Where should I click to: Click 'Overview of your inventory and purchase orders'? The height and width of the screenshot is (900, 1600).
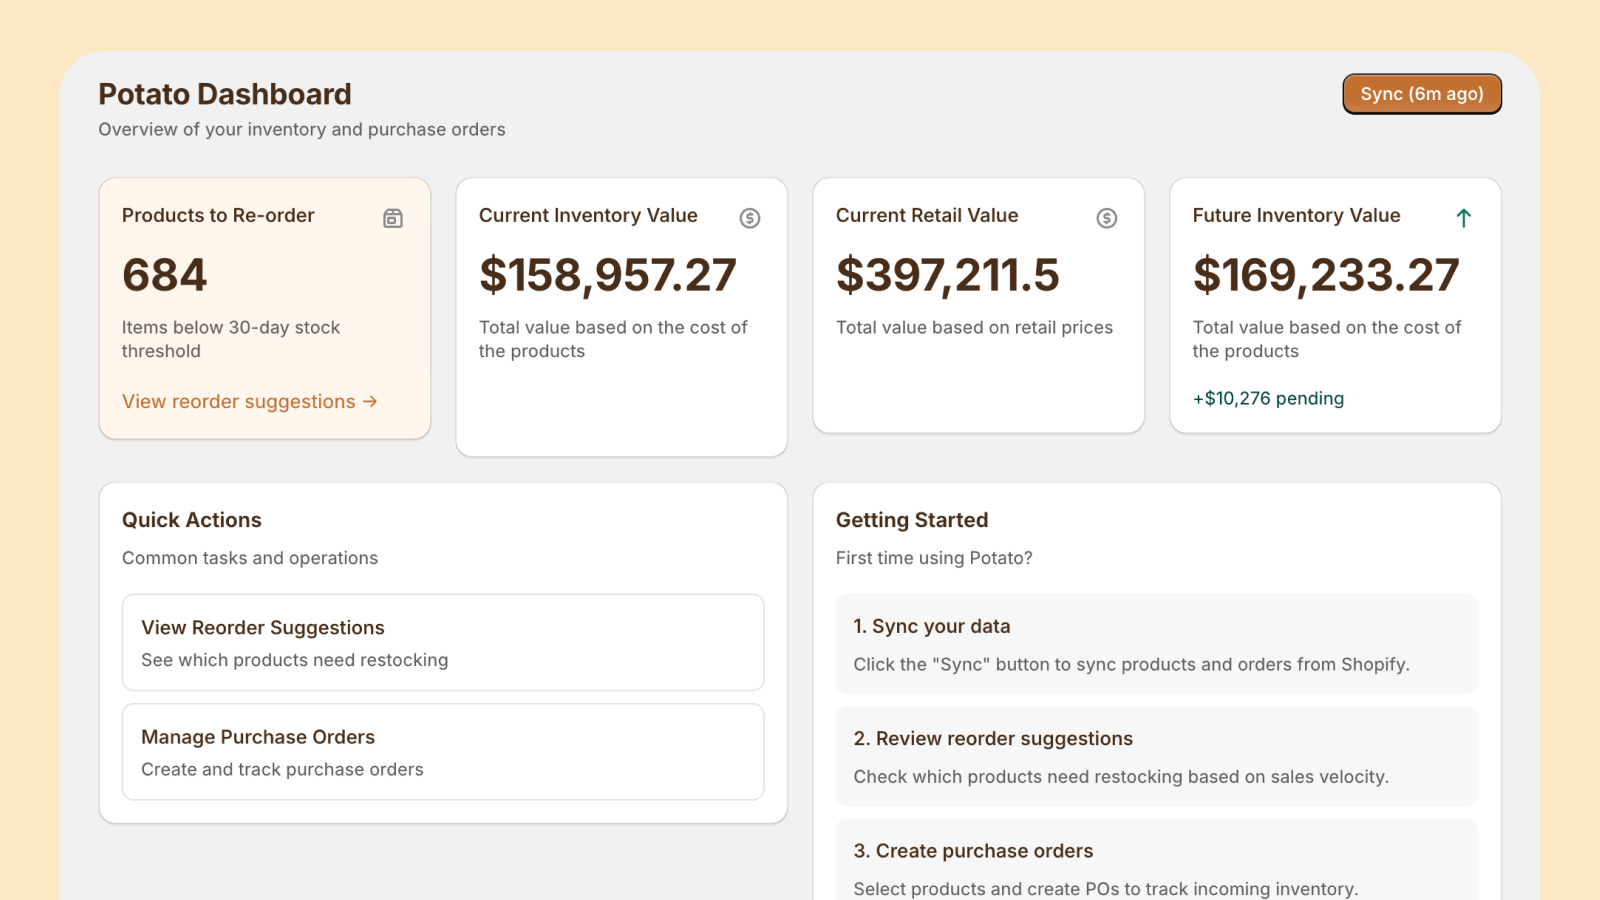(x=302, y=129)
